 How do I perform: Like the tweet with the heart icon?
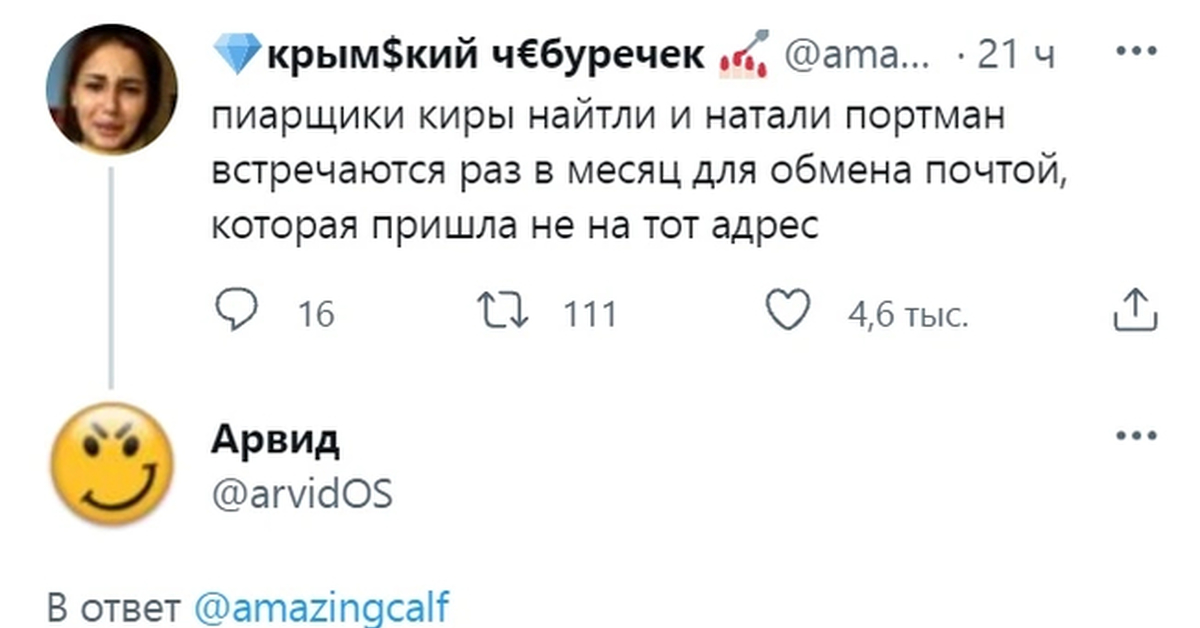(x=788, y=312)
